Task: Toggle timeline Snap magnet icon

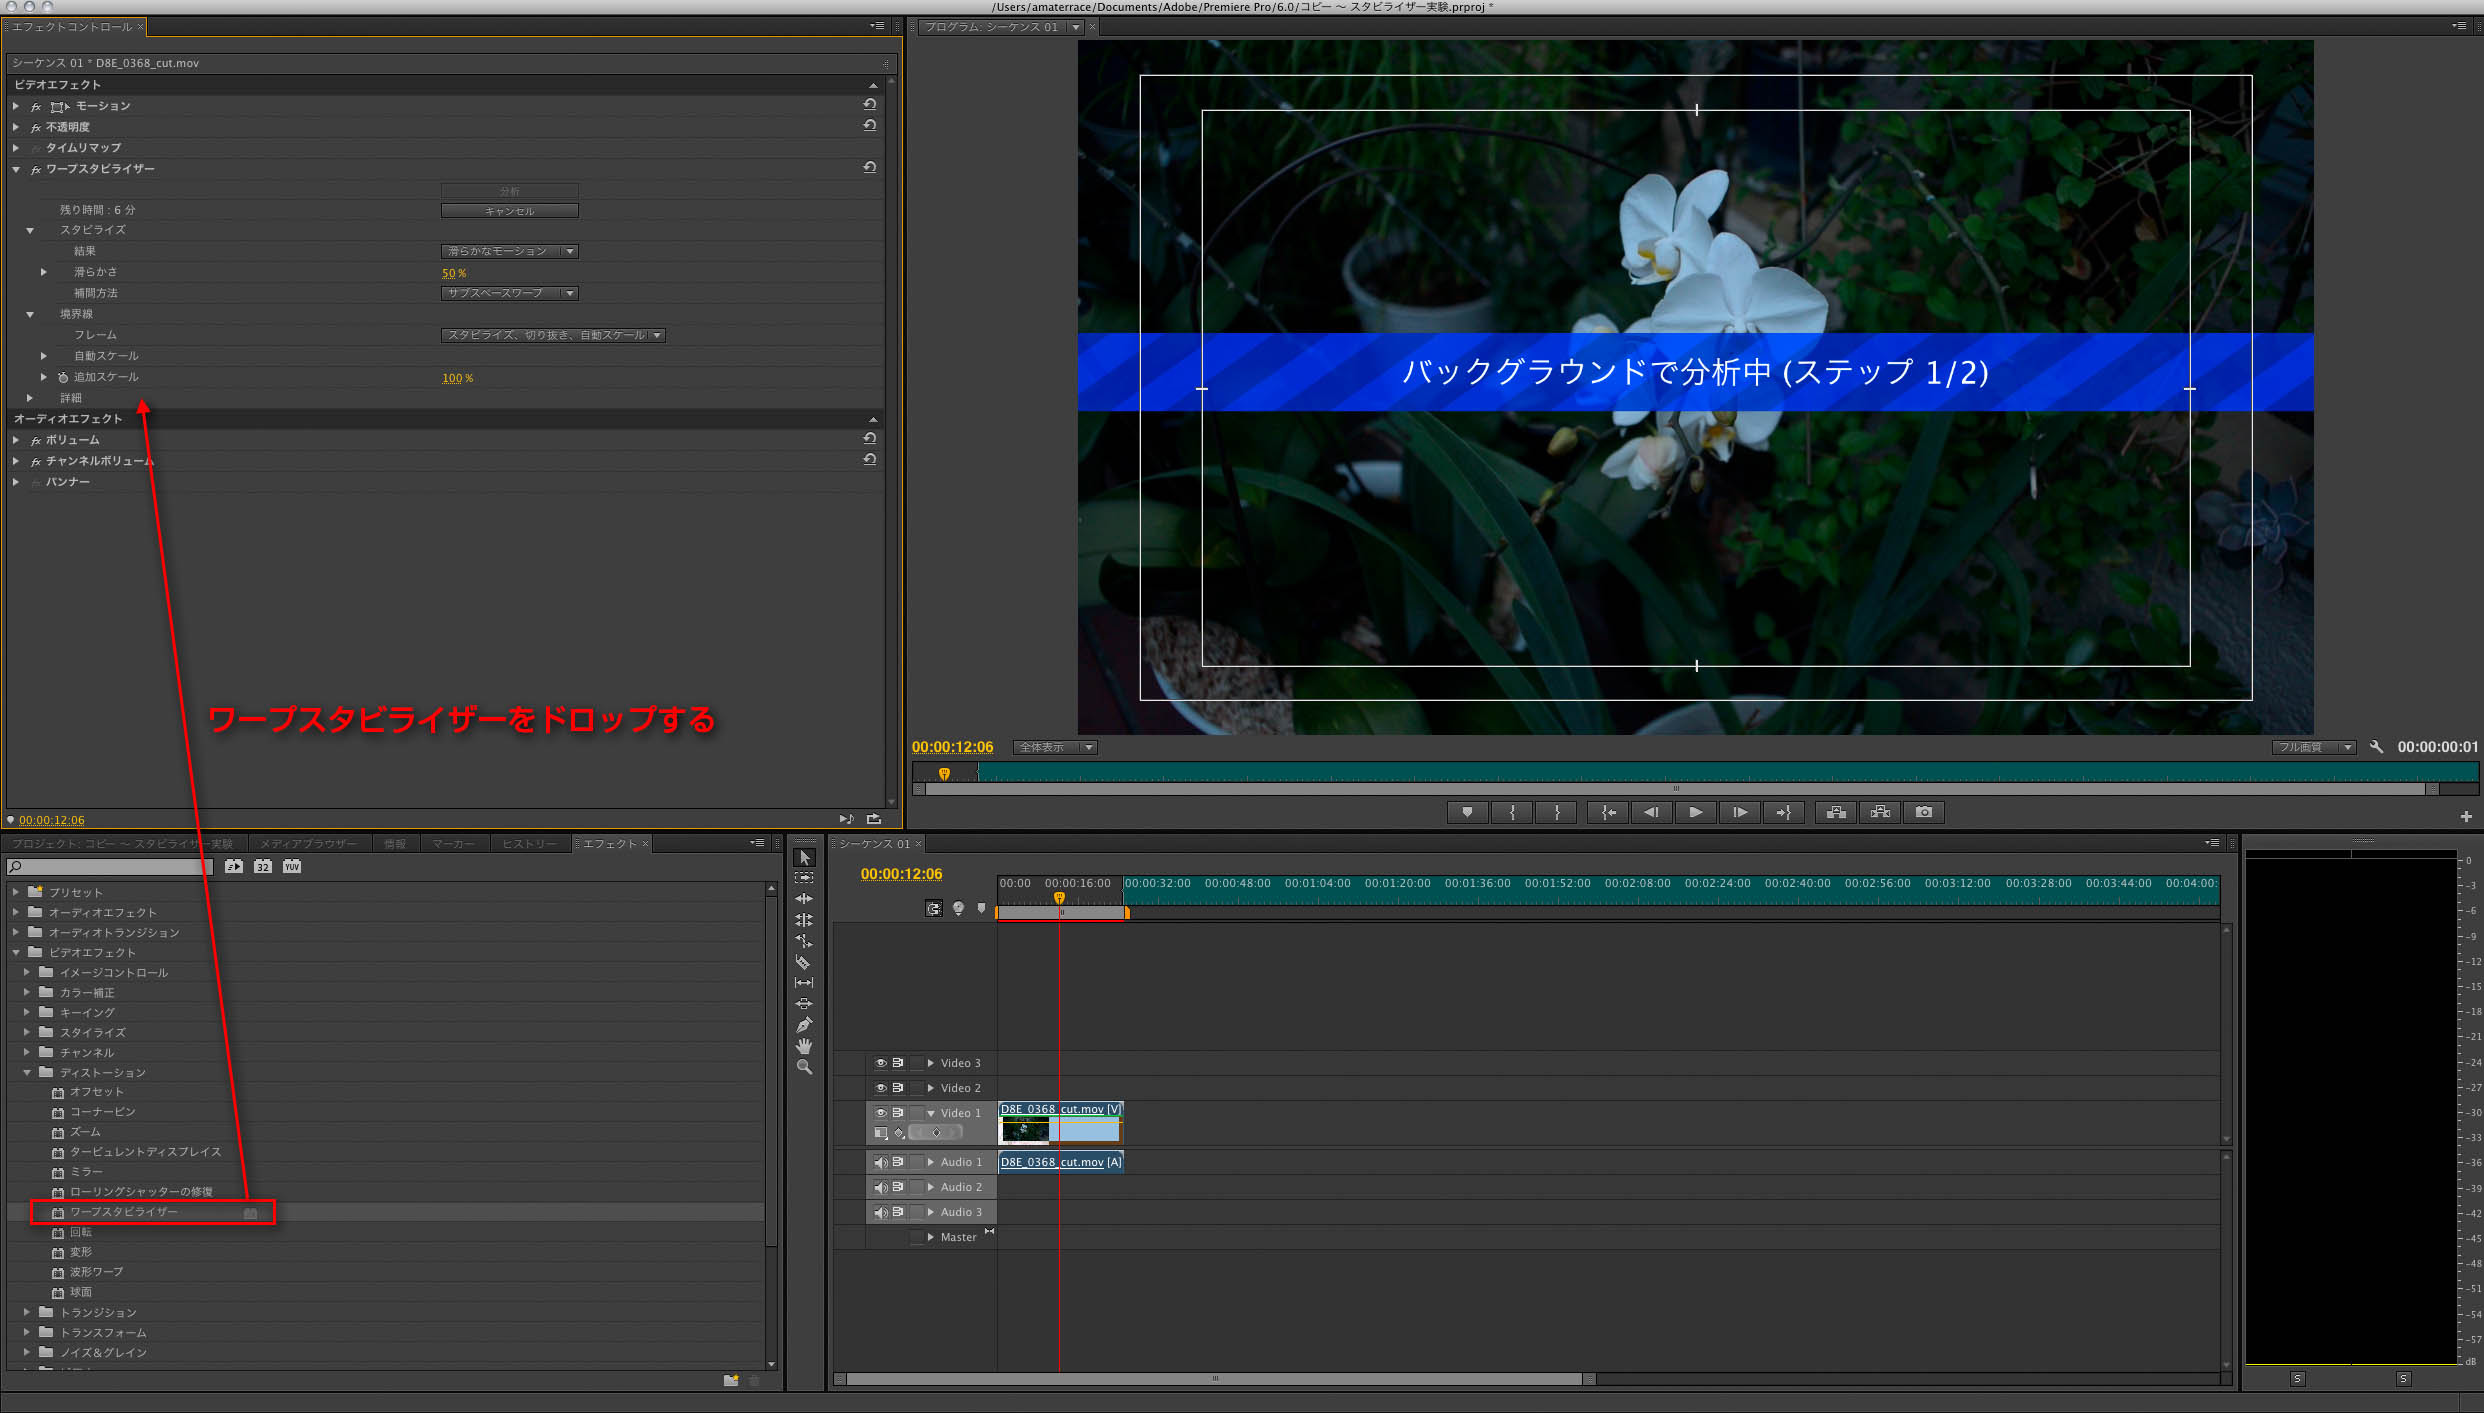Action: pyautogui.click(x=933, y=909)
